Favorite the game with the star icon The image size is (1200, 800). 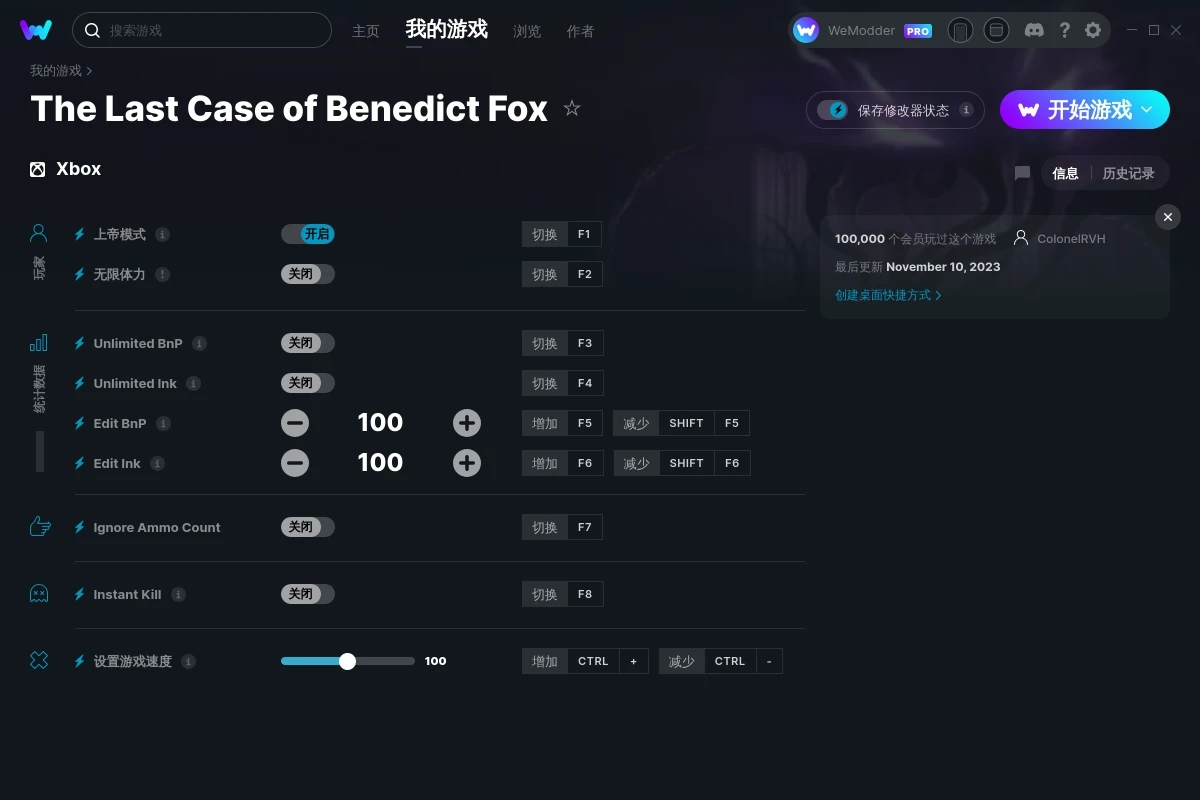(572, 108)
